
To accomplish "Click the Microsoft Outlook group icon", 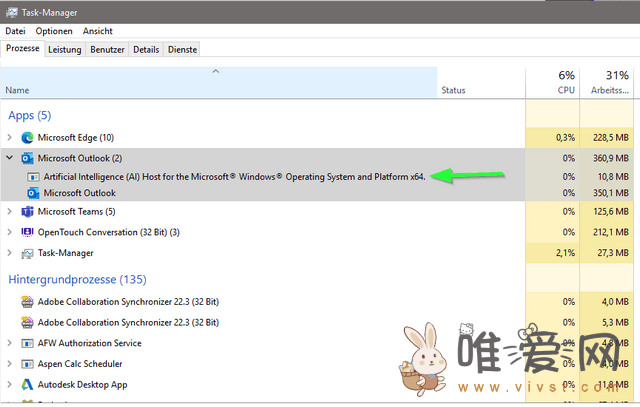I will pyautogui.click(x=27, y=158).
